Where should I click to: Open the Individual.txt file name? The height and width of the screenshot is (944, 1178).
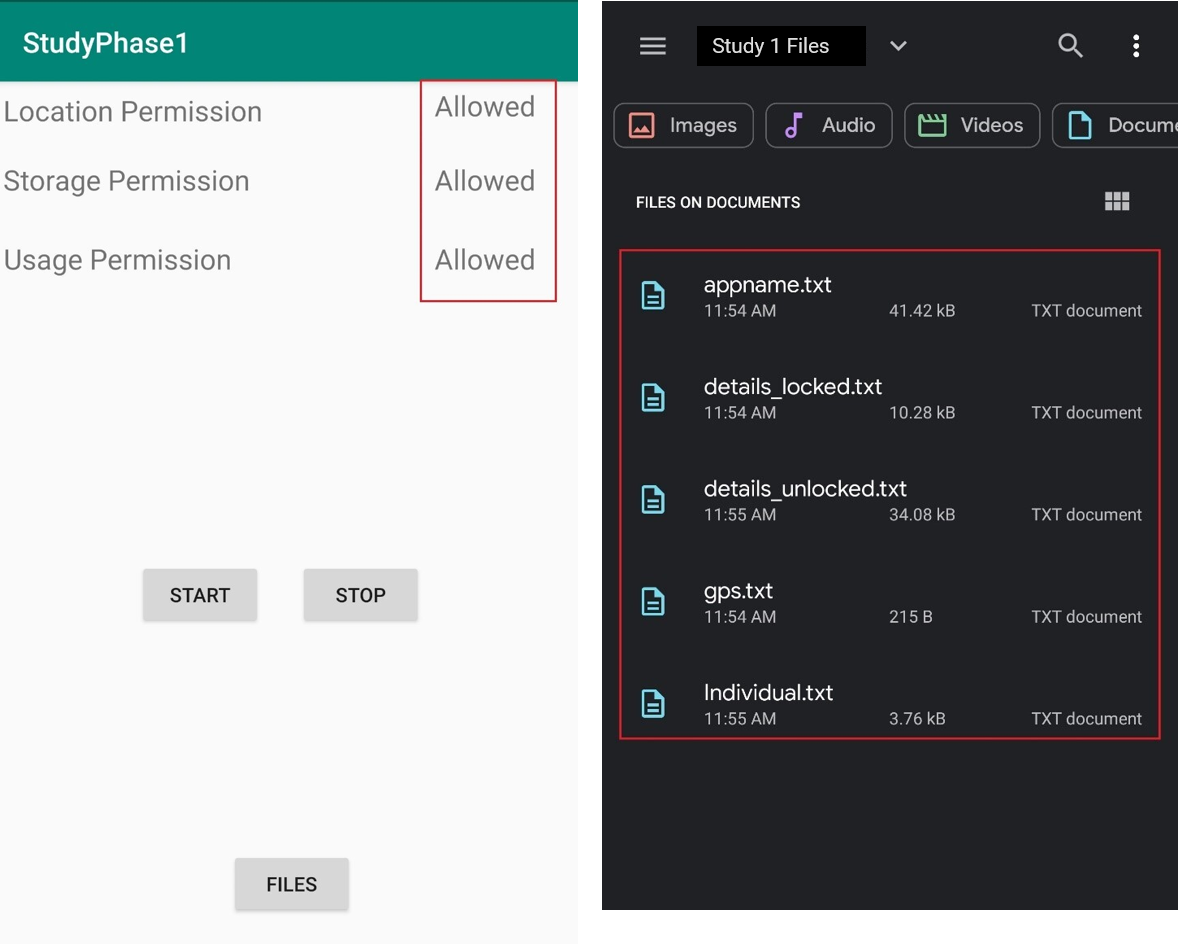coord(768,692)
